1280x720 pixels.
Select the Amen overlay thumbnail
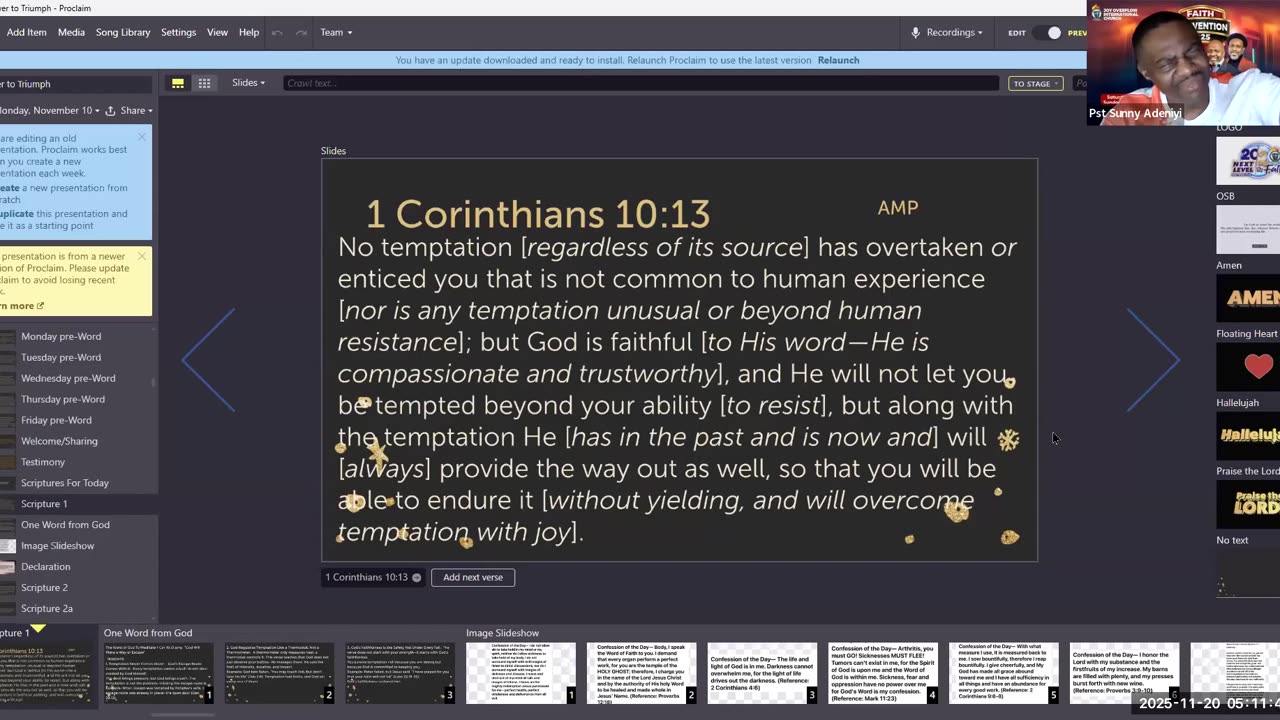(x=1248, y=297)
